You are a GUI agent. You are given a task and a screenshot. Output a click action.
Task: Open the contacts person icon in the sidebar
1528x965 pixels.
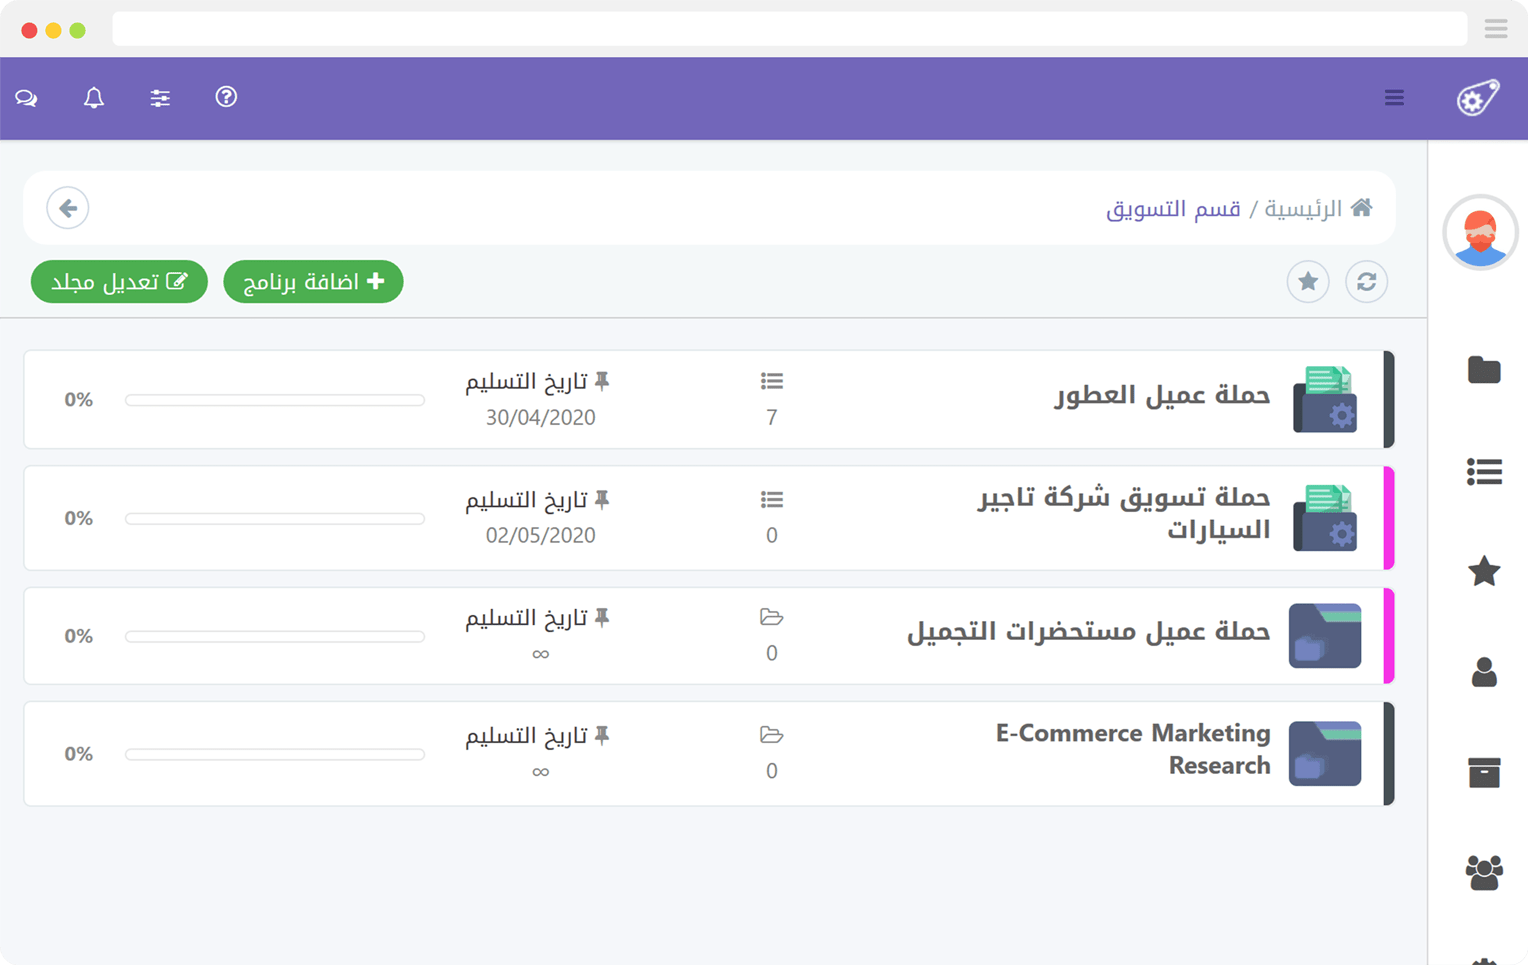point(1484,672)
